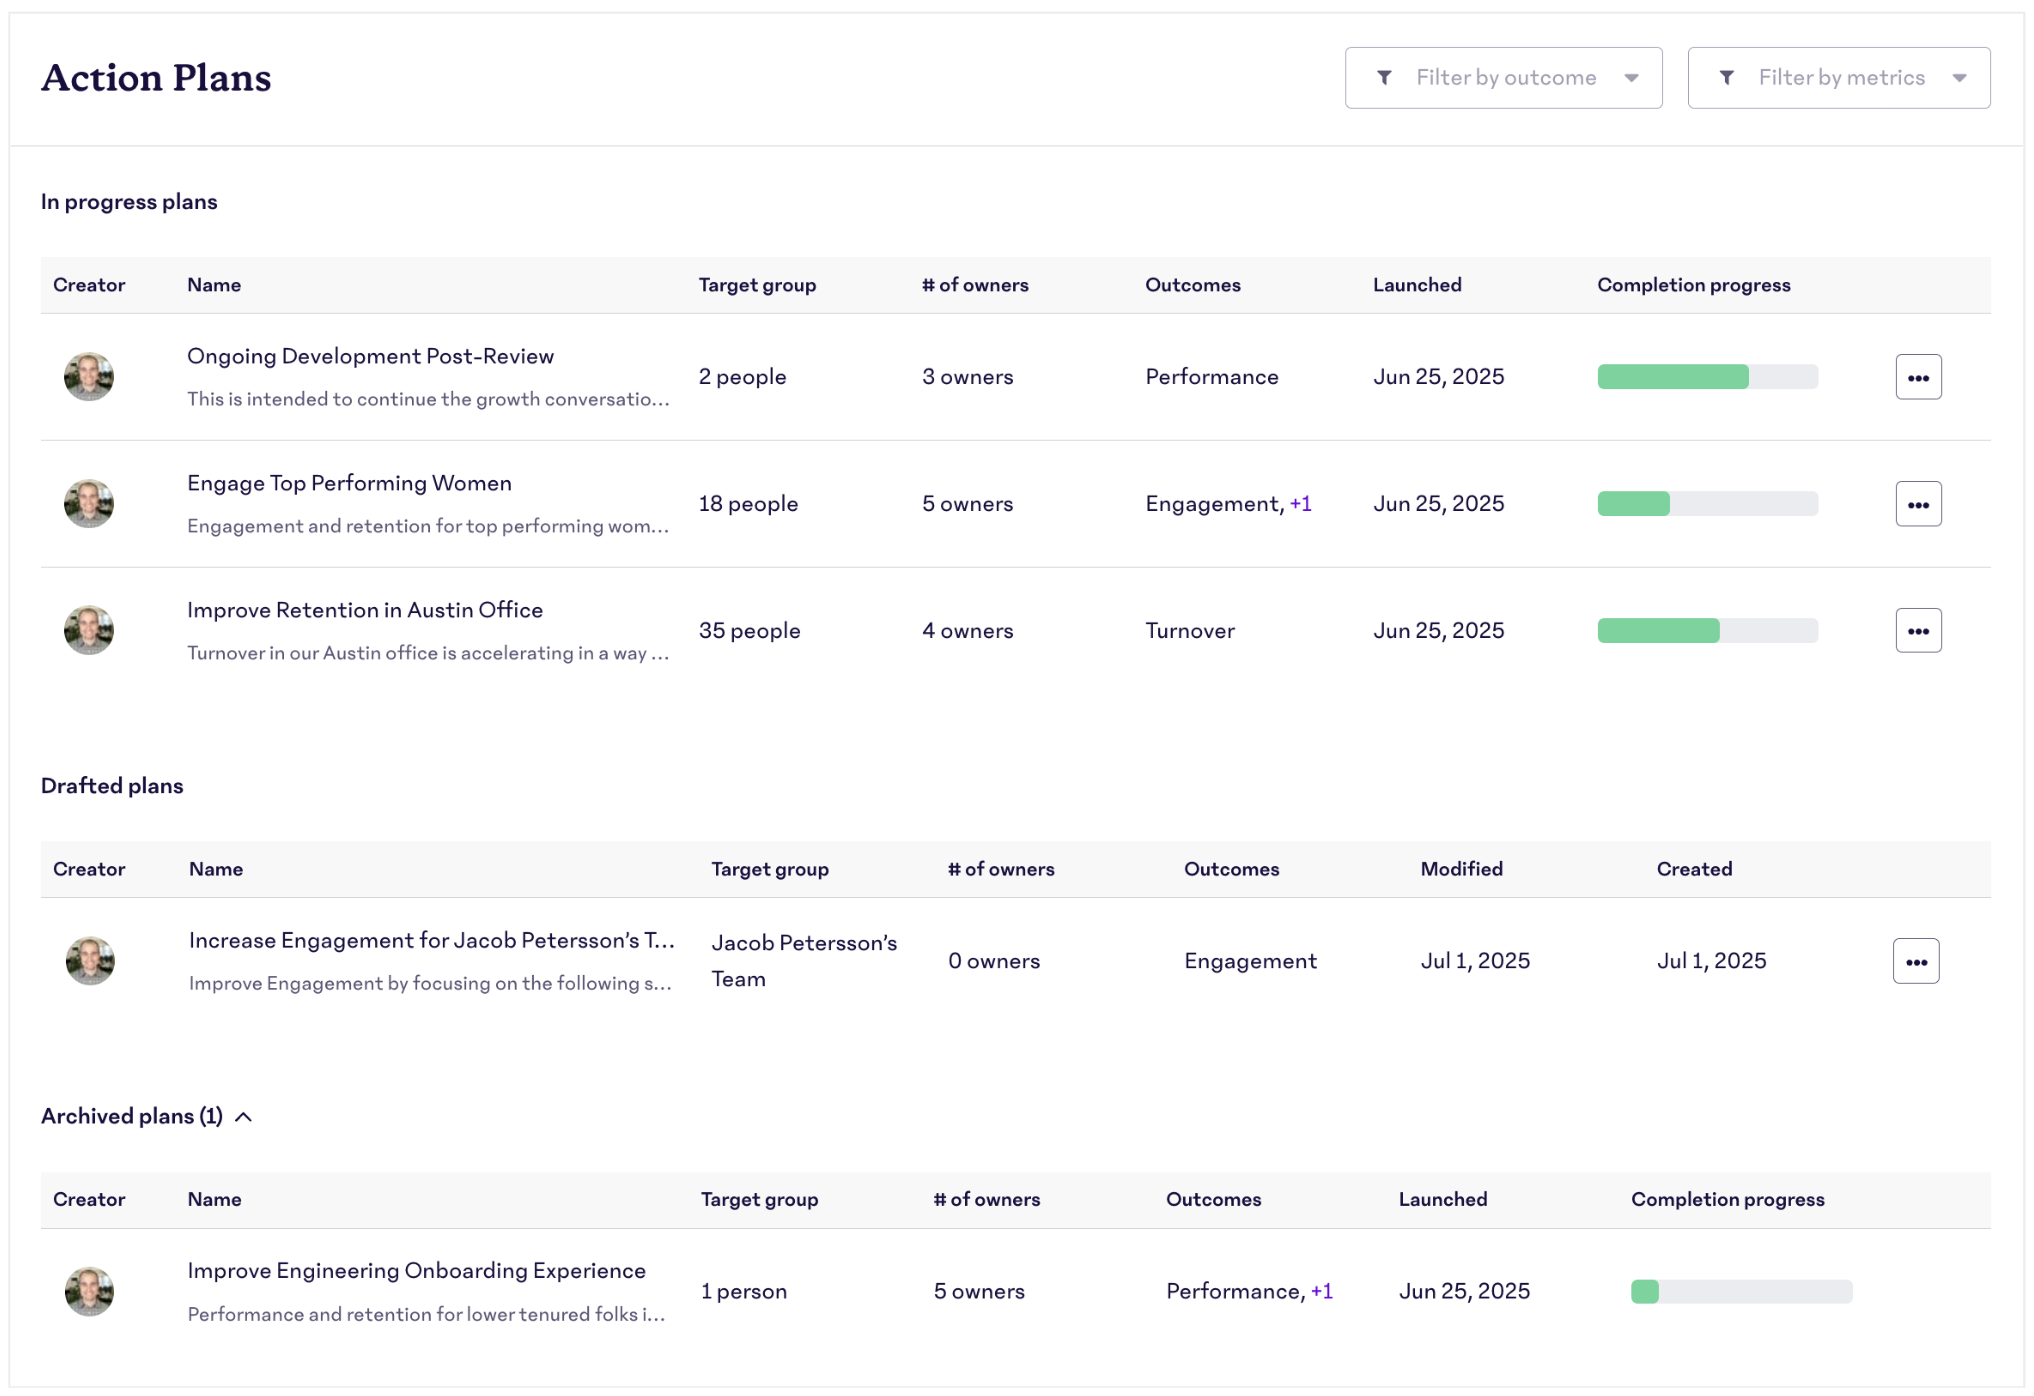Click description 'This is intended to continue the growth'
The height and width of the screenshot is (1396, 2034).
pos(428,399)
